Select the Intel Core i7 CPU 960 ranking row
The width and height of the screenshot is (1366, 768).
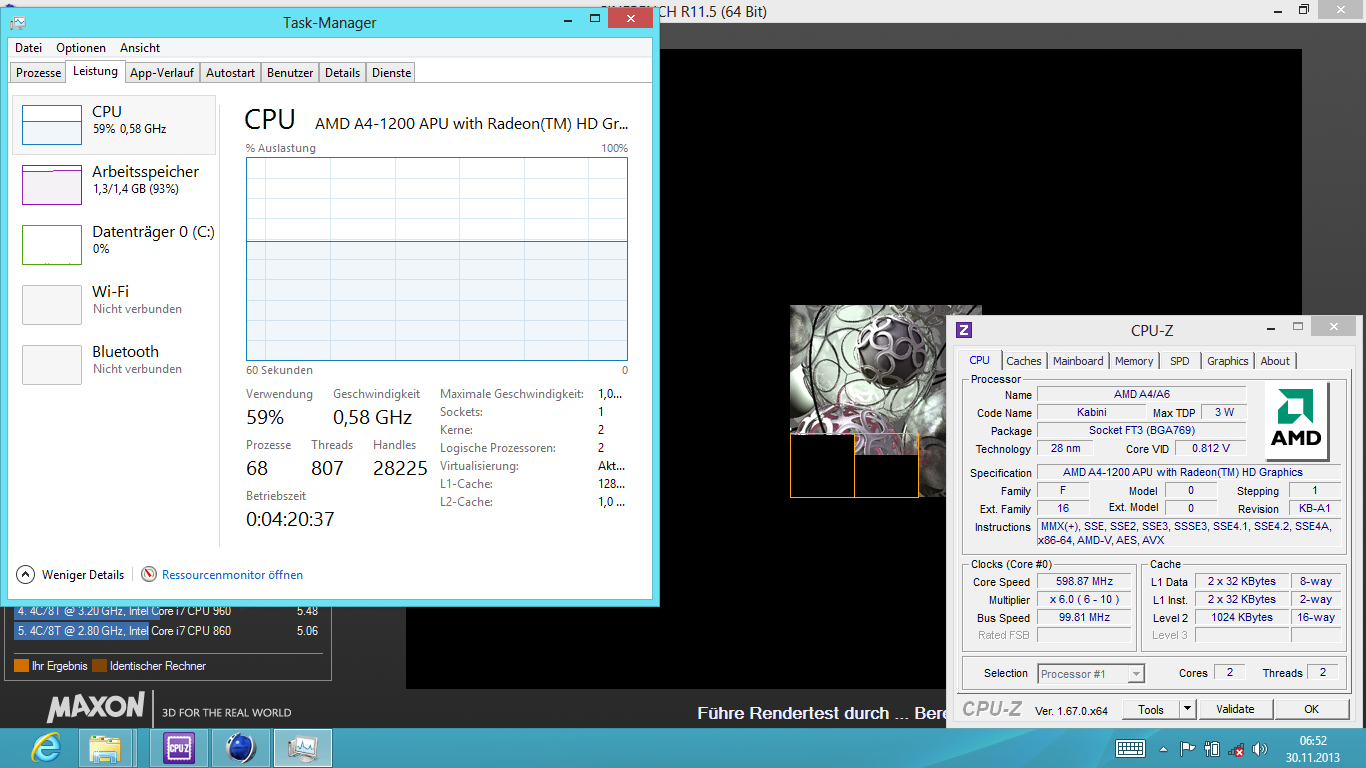click(x=167, y=611)
